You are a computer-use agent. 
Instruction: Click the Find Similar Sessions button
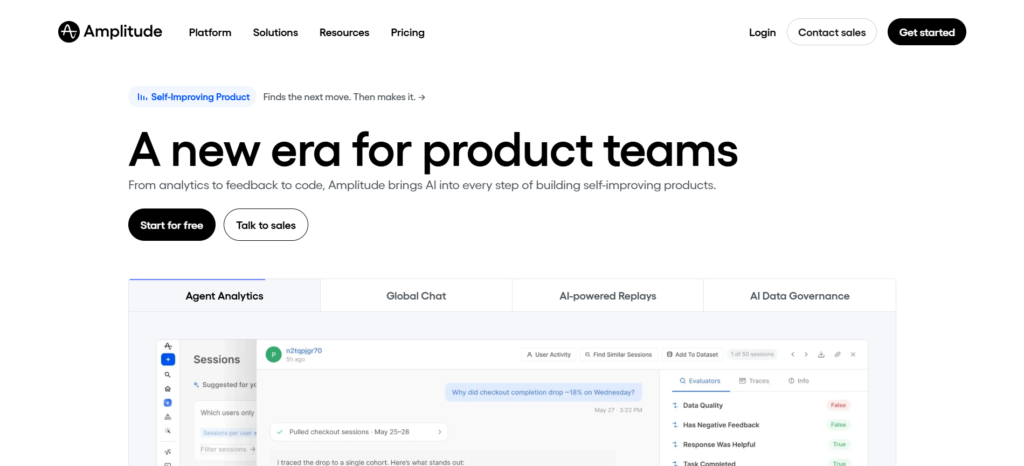(618, 354)
